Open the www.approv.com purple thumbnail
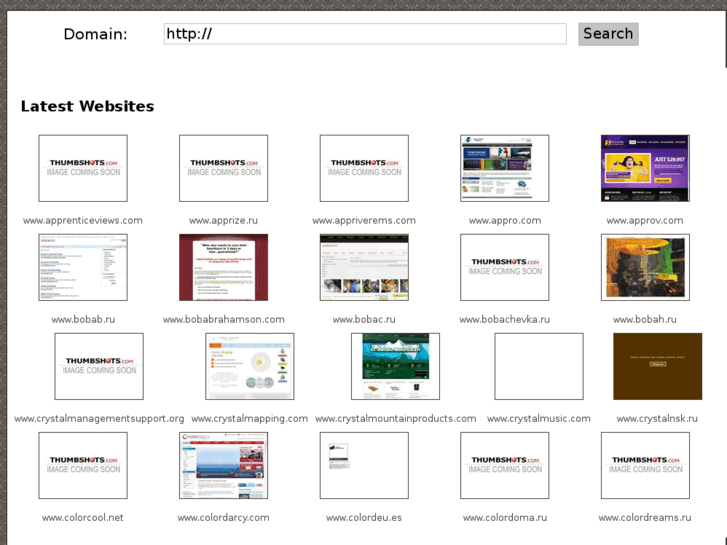727x545 pixels. tap(645, 168)
